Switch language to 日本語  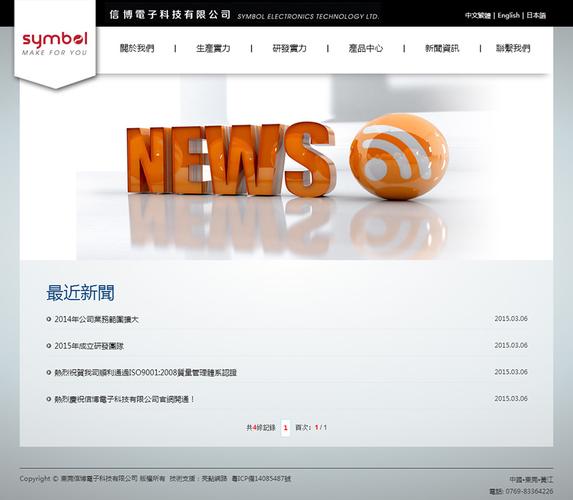point(536,15)
